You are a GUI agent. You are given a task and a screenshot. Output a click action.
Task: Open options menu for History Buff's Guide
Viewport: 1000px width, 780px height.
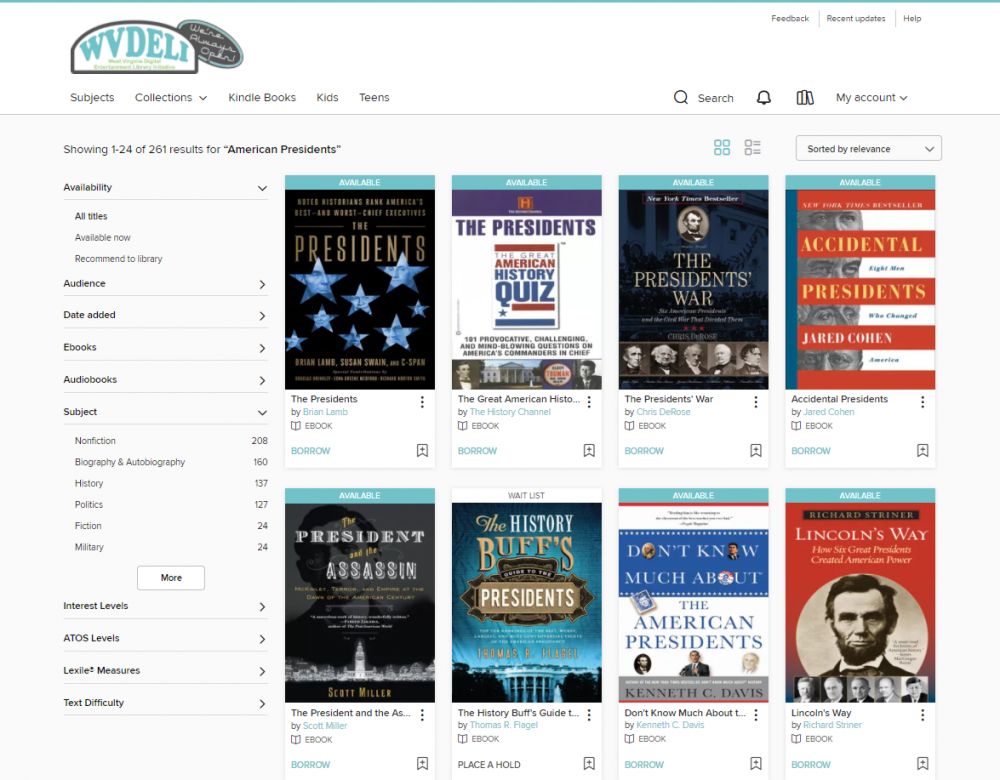coord(589,715)
